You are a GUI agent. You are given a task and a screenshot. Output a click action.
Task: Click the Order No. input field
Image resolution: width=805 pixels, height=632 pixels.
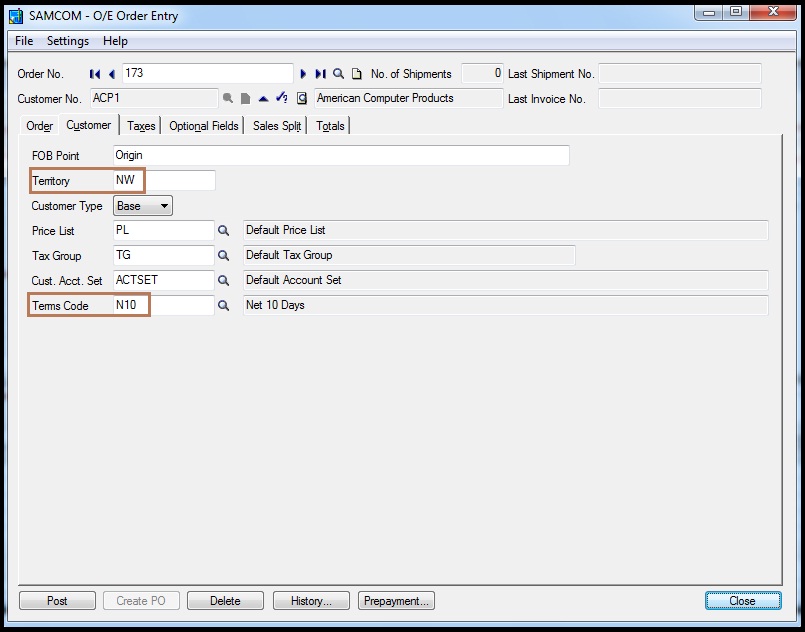pyautogui.click(x=208, y=73)
